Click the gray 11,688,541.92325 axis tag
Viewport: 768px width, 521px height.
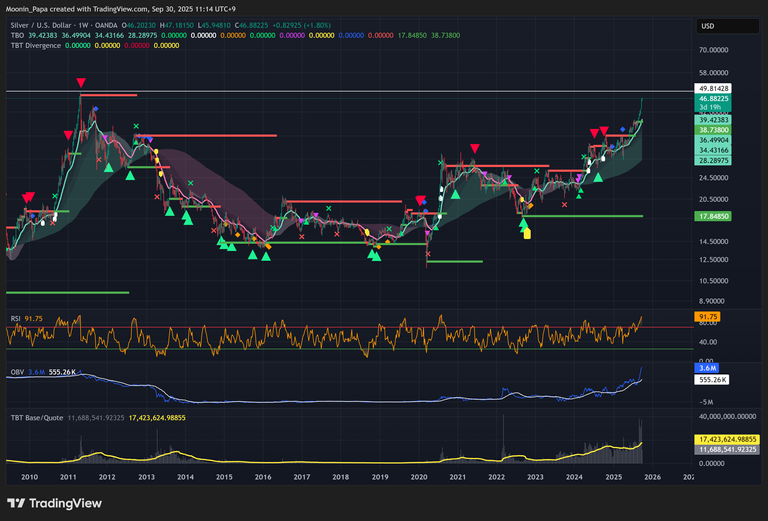[x=727, y=450]
